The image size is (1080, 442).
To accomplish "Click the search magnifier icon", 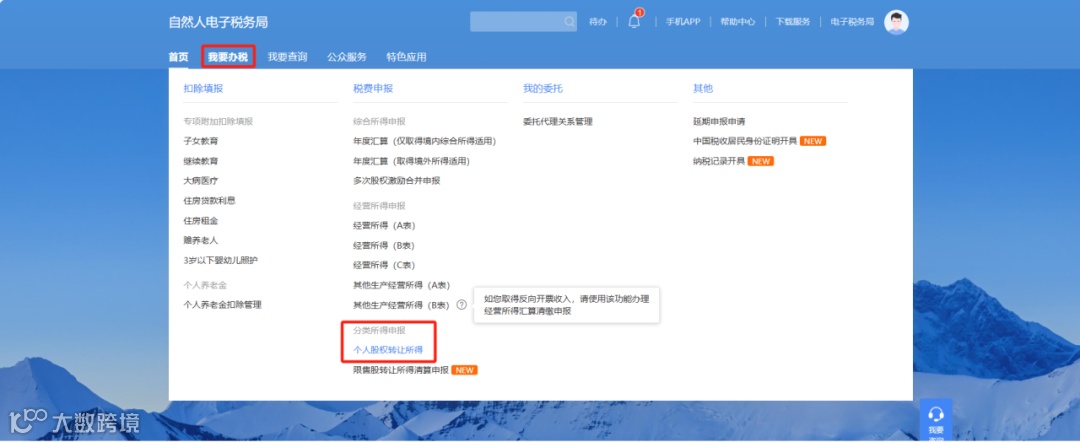I will click(570, 21).
